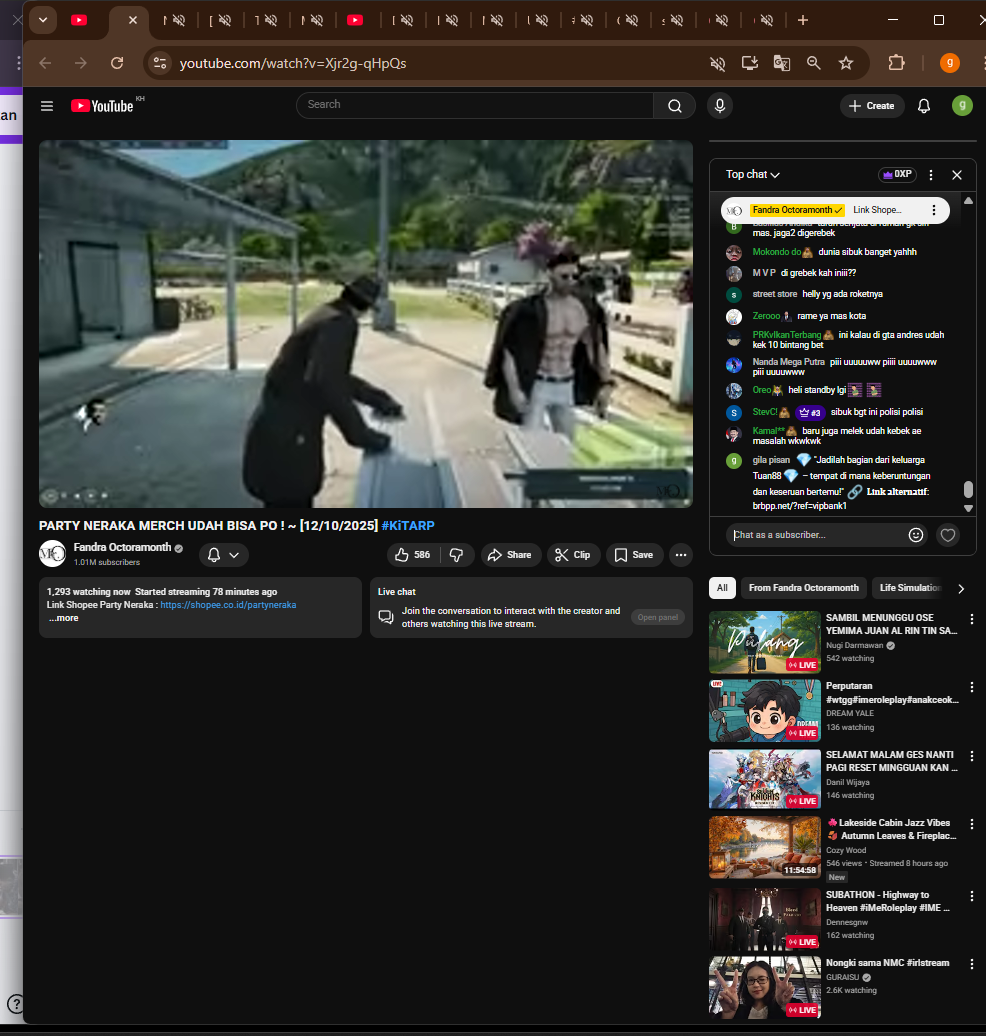The width and height of the screenshot is (986, 1036).
Task: Bookmark this page with star icon
Action: [x=846, y=63]
